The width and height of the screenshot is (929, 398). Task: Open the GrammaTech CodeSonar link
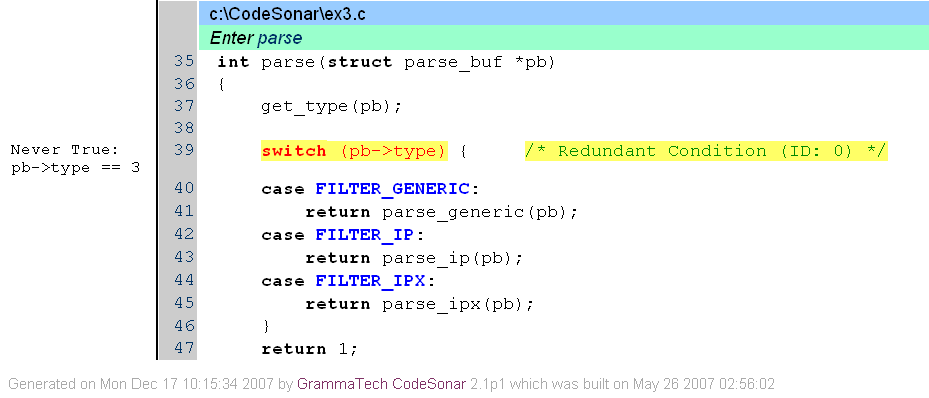382,384
